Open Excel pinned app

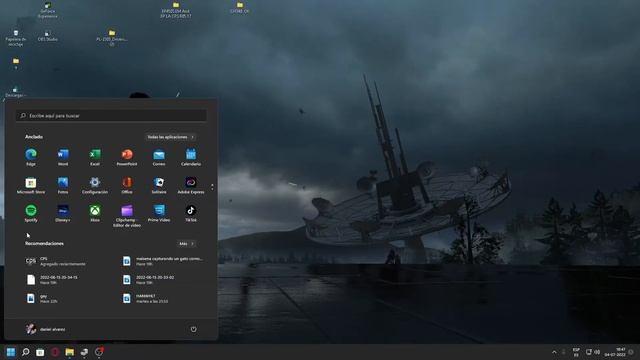pos(95,157)
